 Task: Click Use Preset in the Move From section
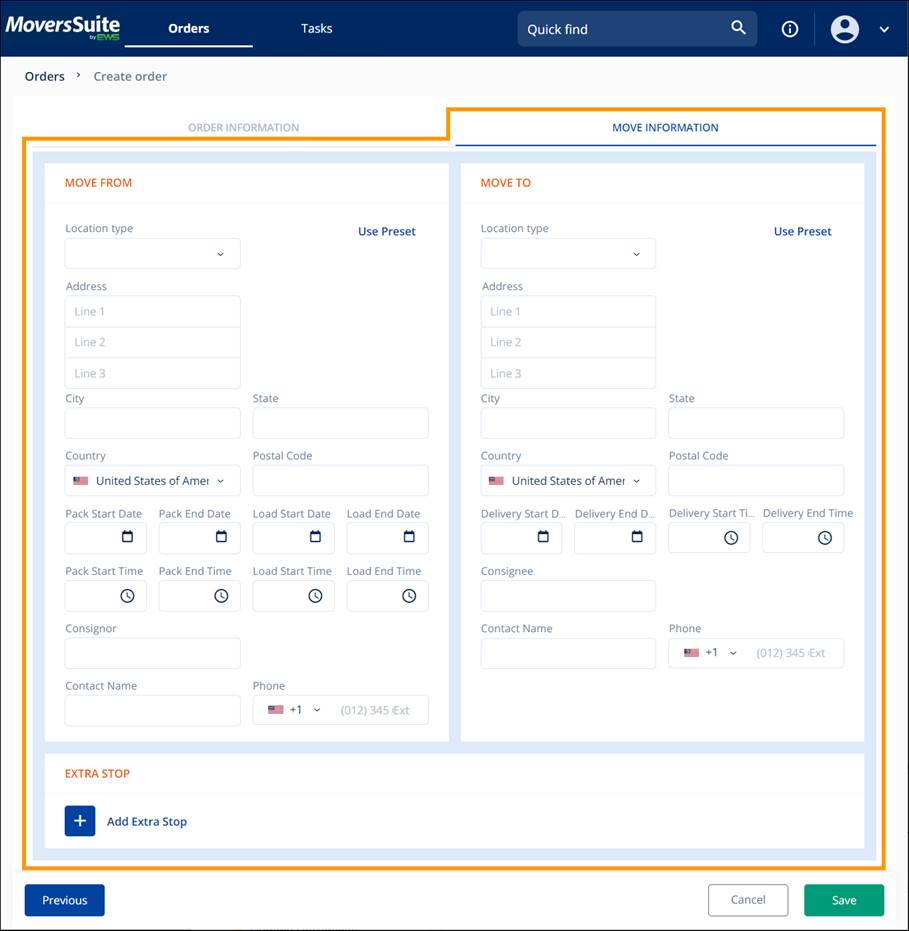[386, 231]
